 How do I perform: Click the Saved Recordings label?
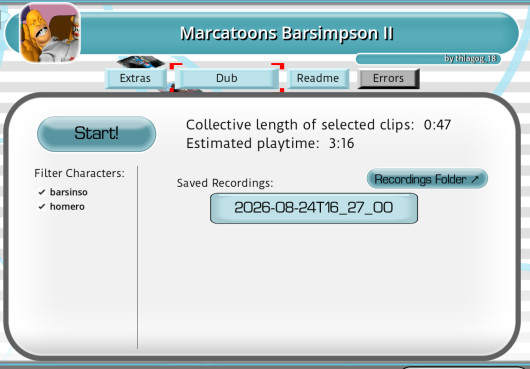pyautogui.click(x=225, y=183)
